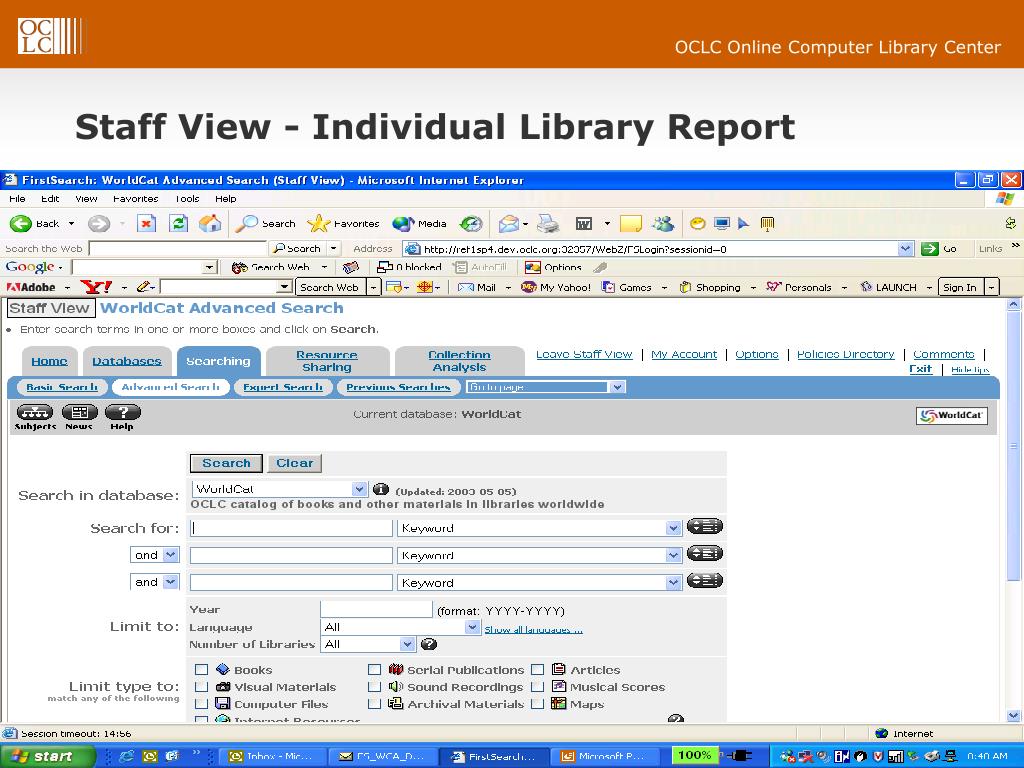Open the Edit with Word icon
The height and width of the screenshot is (768, 1024).
click(x=584, y=224)
